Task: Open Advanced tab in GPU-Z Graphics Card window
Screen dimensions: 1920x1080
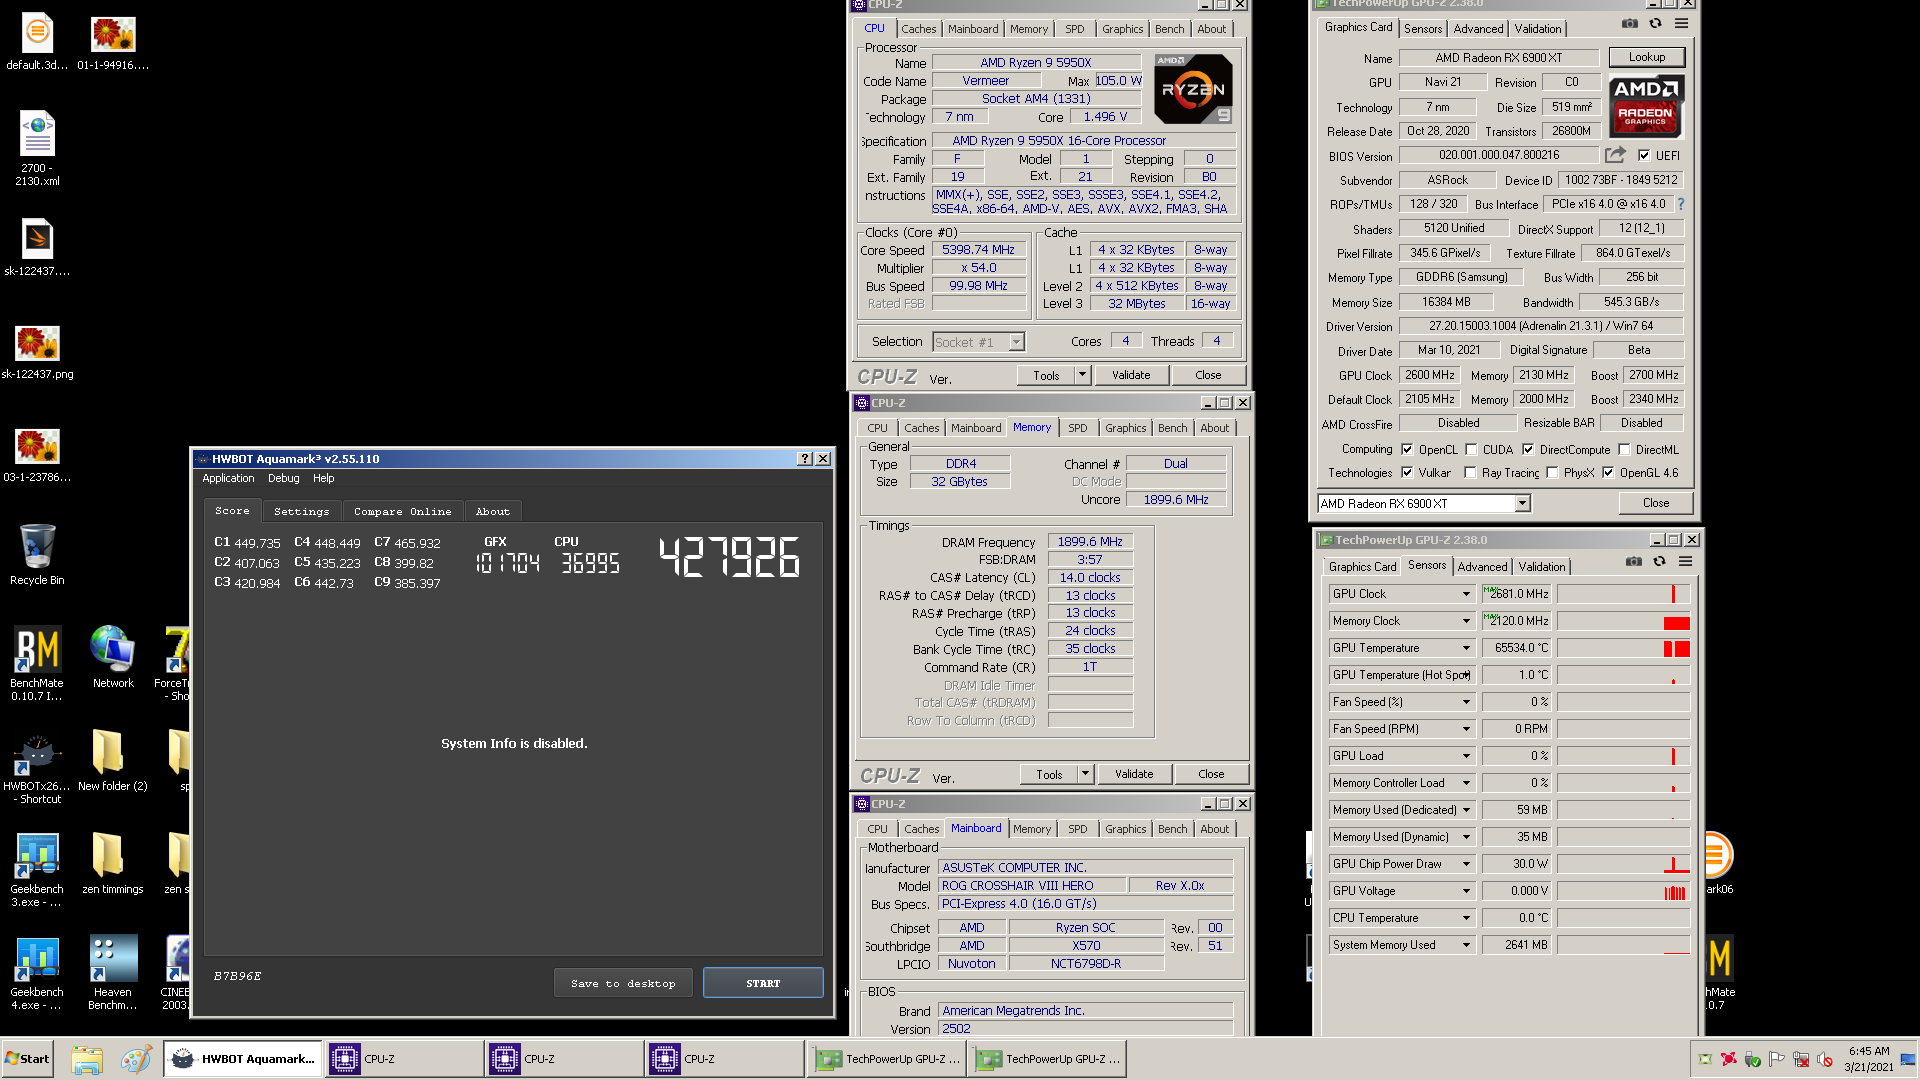Action: point(1478,28)
